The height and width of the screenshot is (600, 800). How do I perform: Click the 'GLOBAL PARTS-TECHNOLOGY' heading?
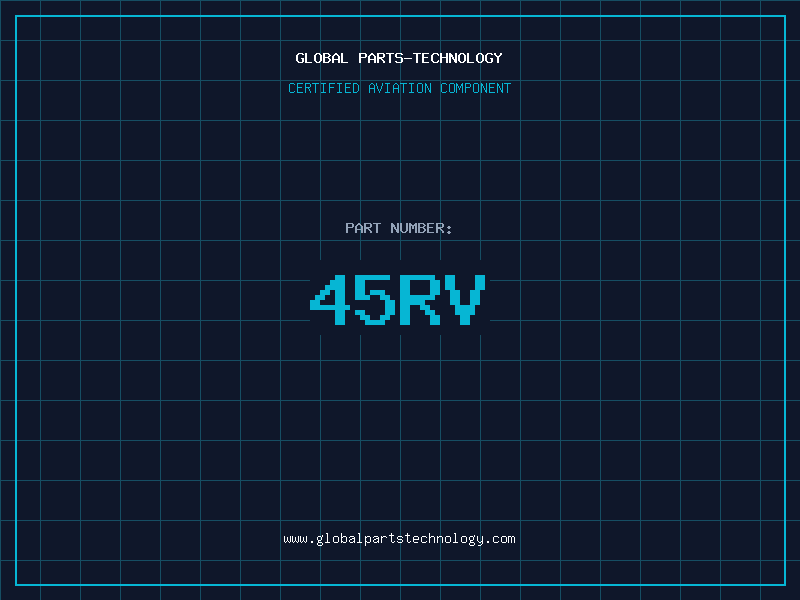click(x=399, y=58)
